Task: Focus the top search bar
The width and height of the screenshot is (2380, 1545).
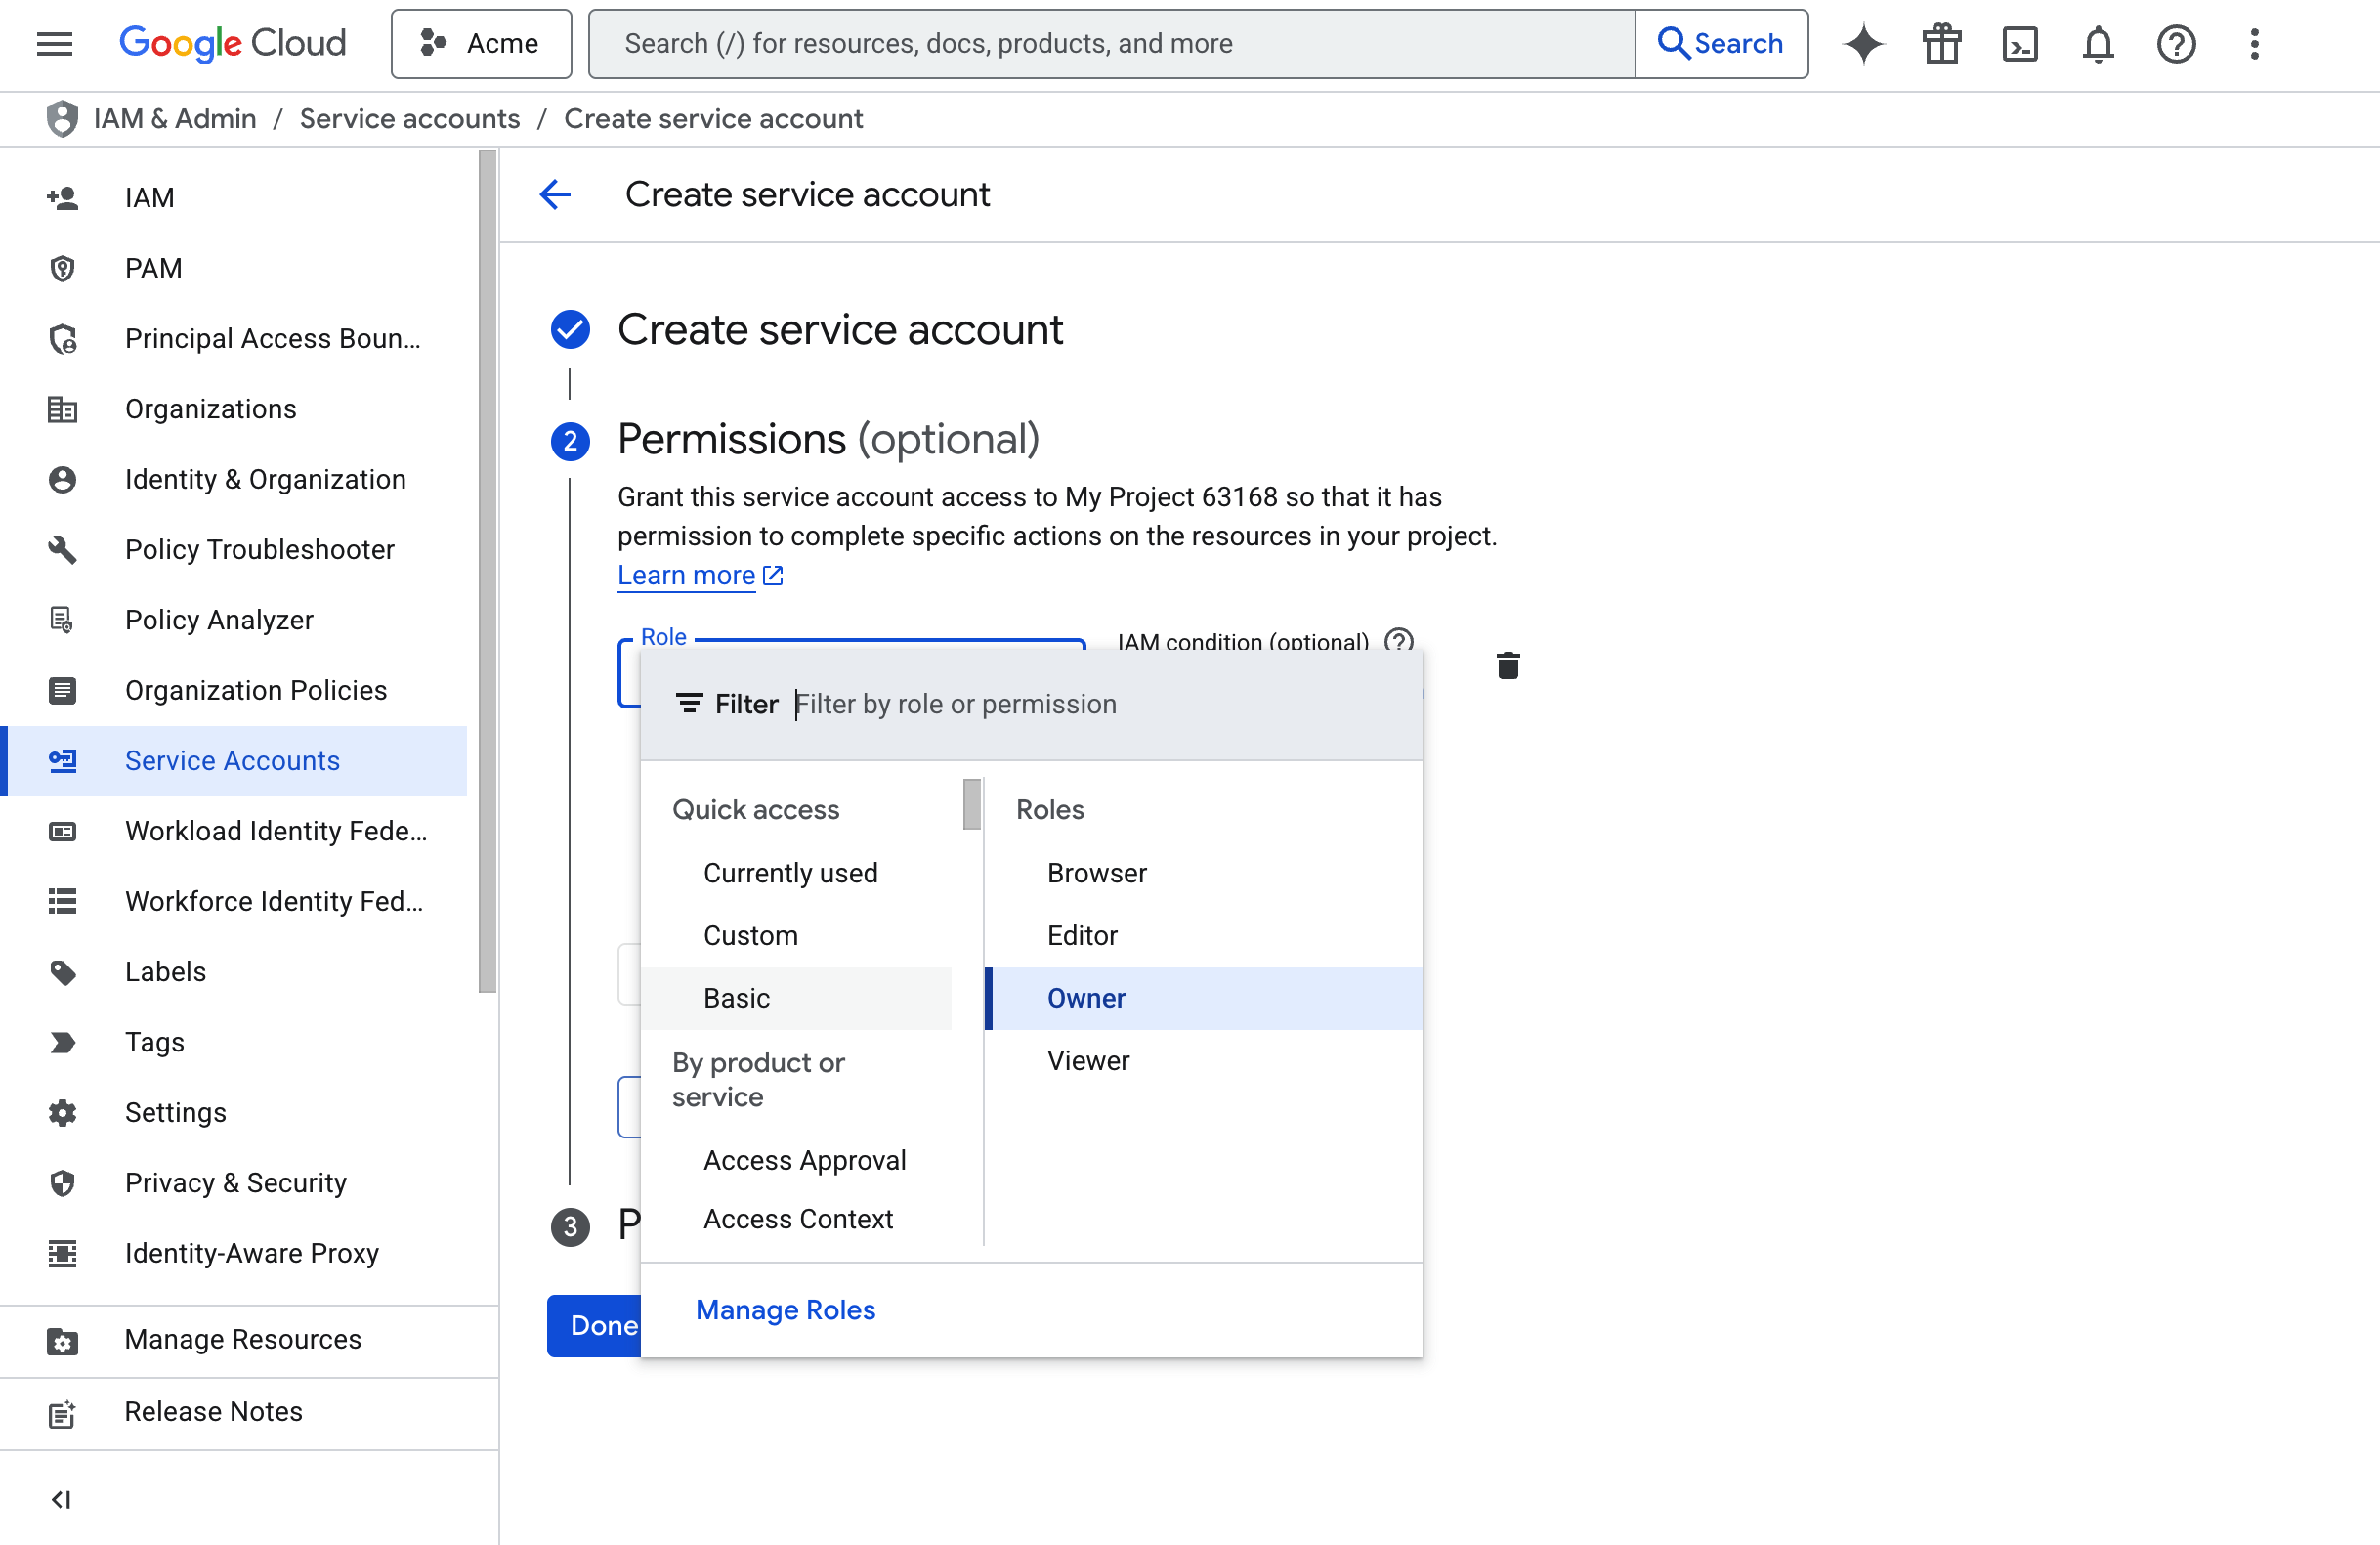Action: [x=1111, y=43]
